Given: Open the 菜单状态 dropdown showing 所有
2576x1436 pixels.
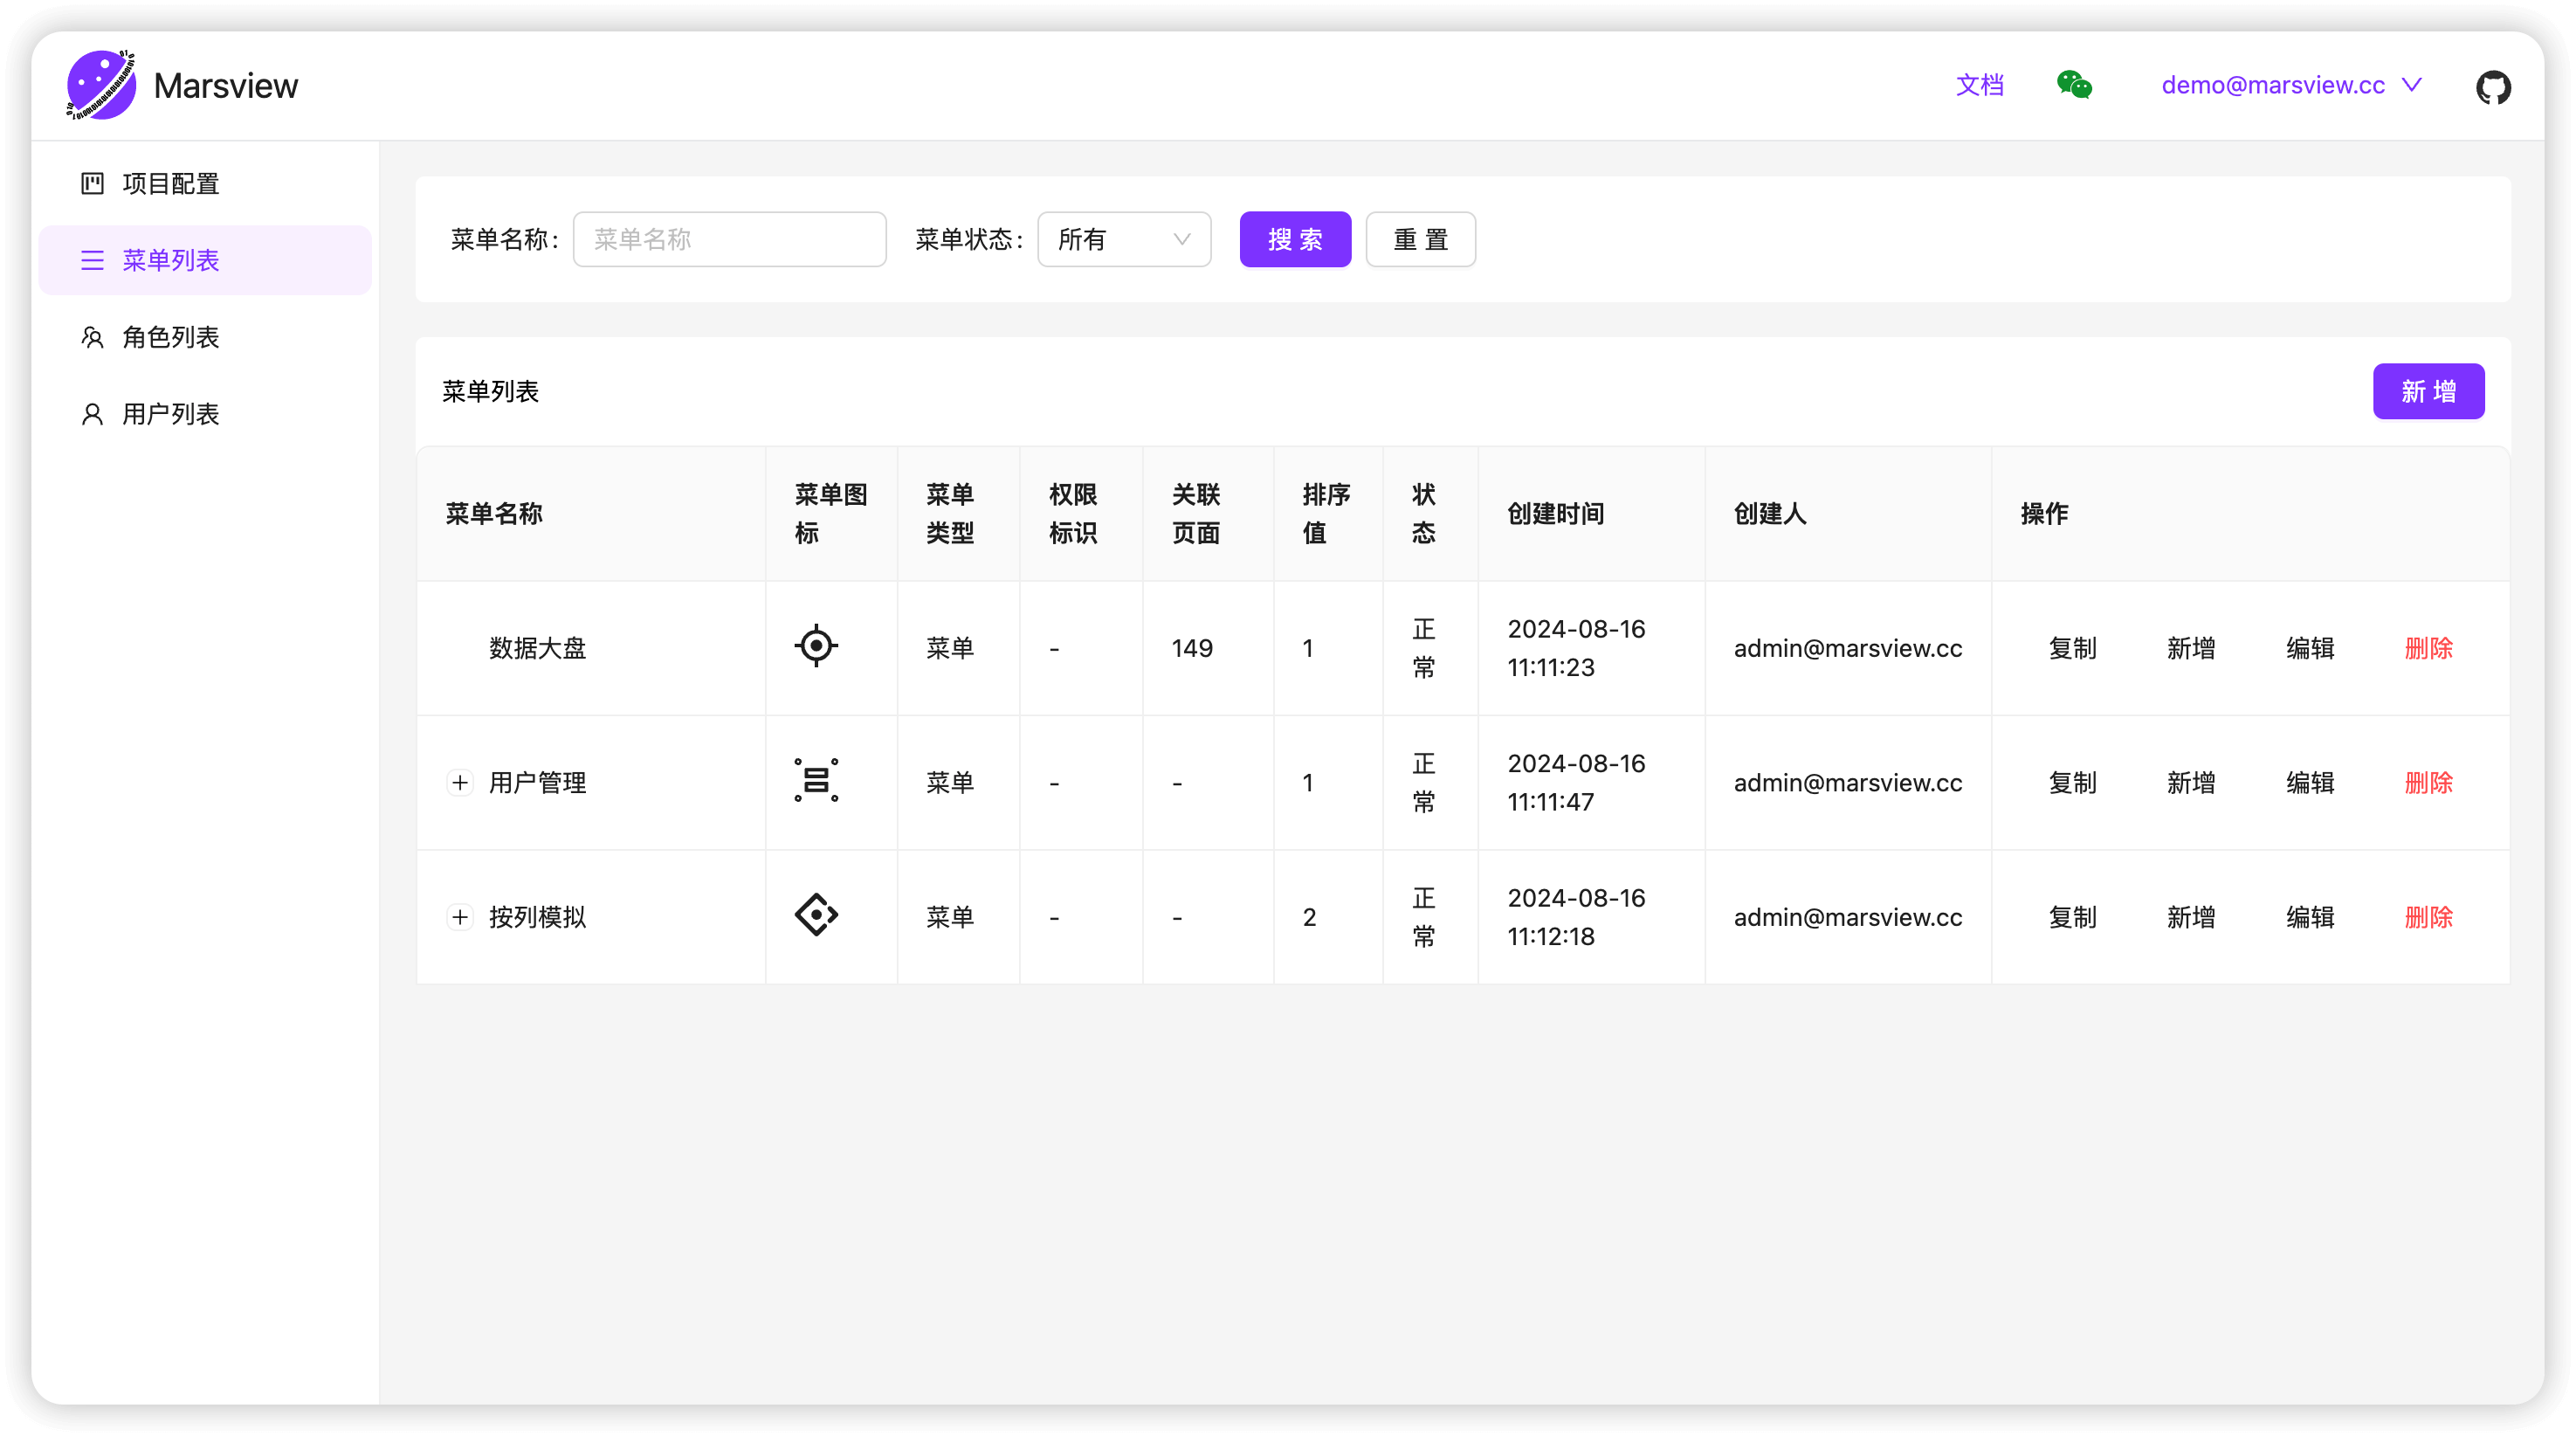Looking at the screenshot, I should tap(1124, 240).
